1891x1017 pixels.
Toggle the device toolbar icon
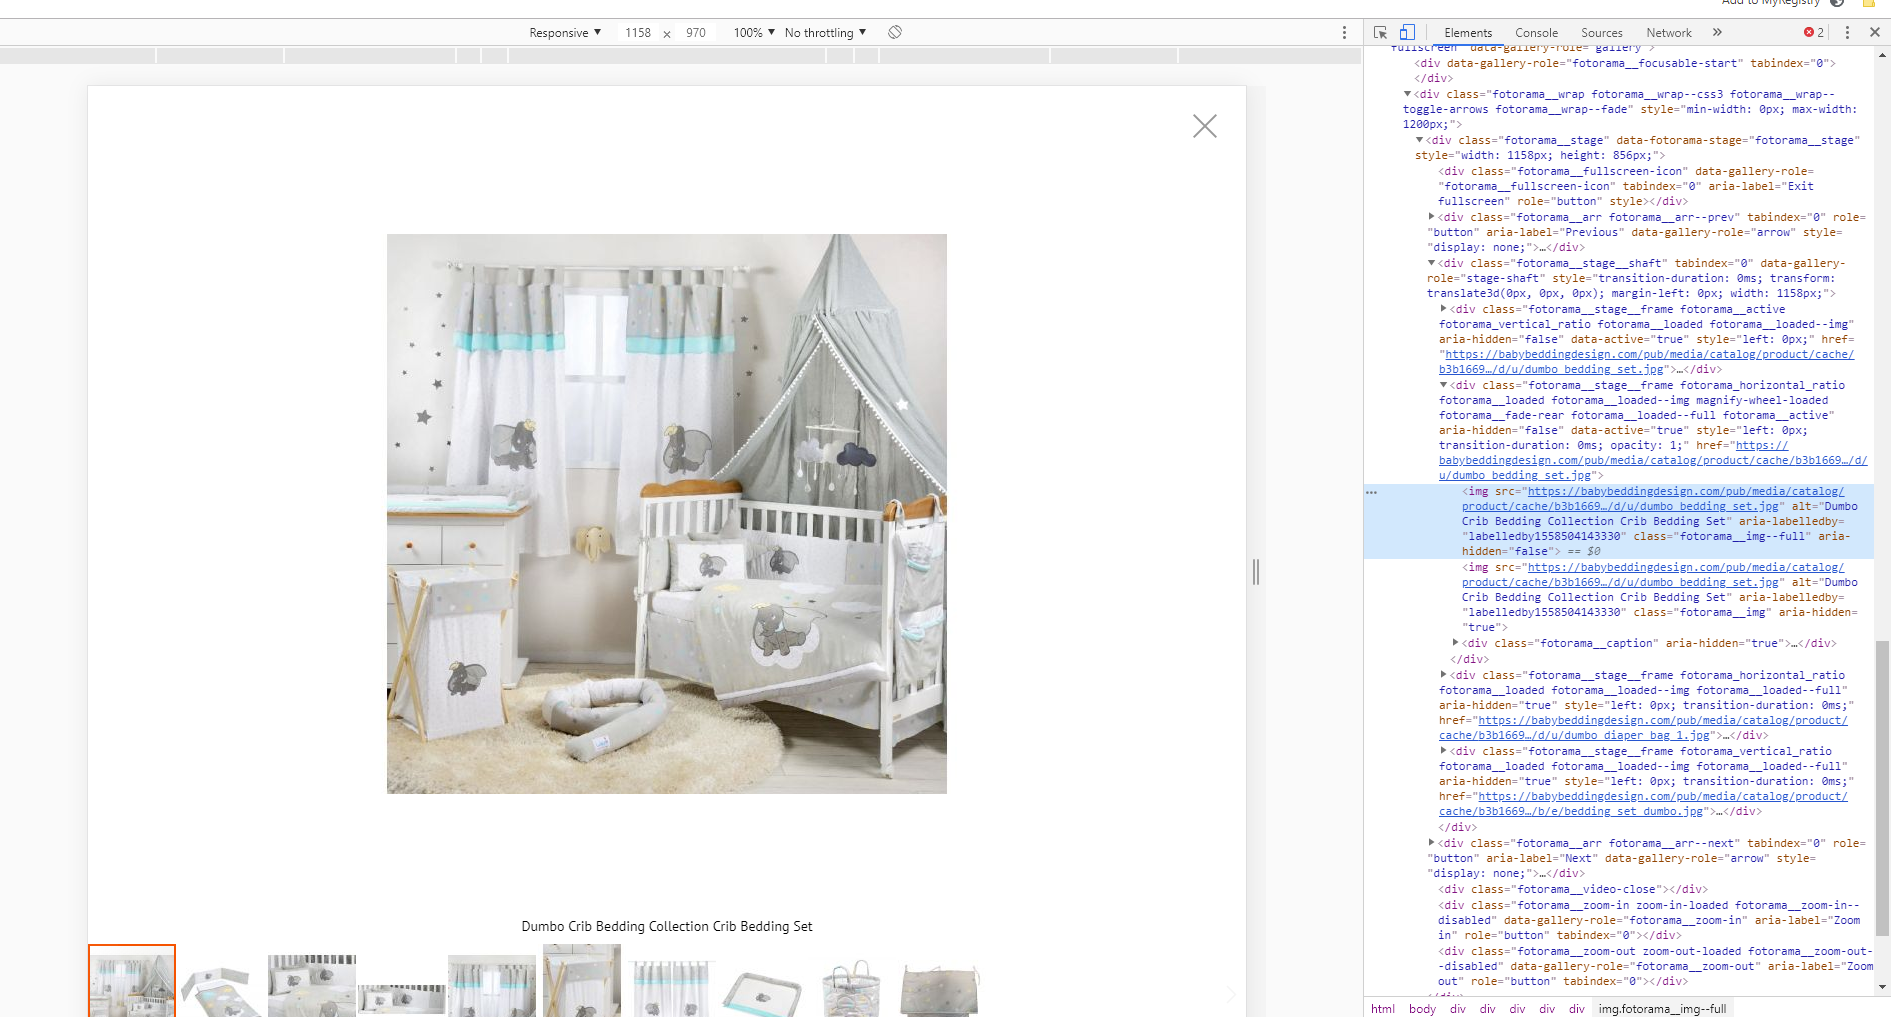(x=1408, y=32)
